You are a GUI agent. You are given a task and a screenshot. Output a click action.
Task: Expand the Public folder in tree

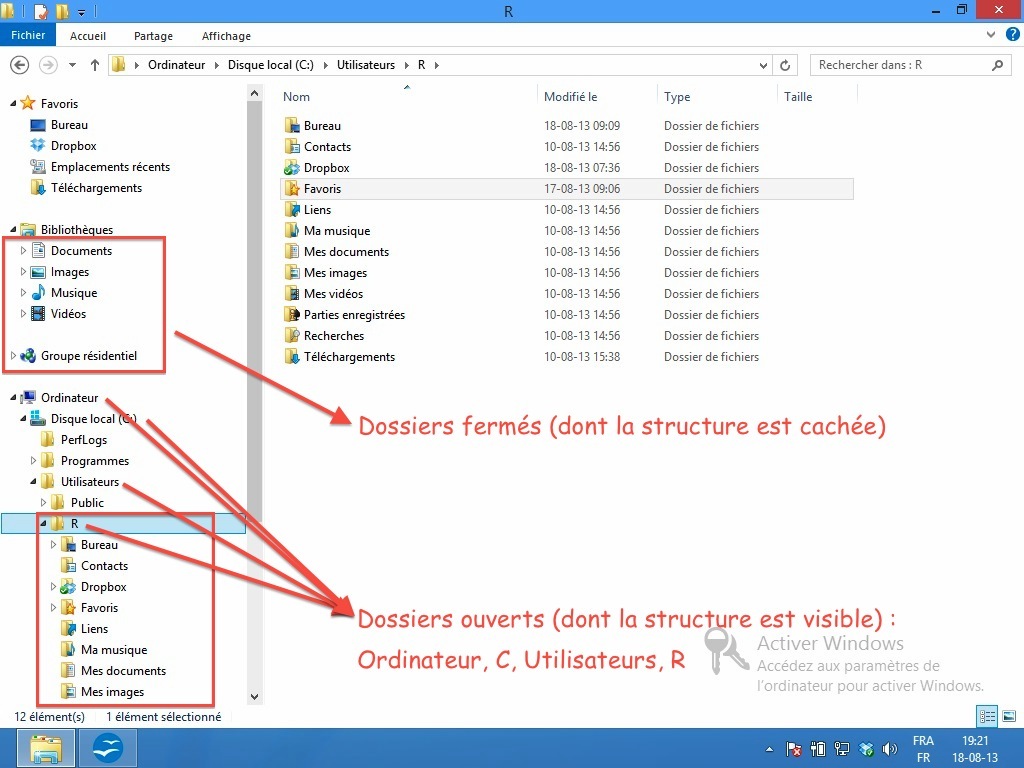tap(43, 503)
